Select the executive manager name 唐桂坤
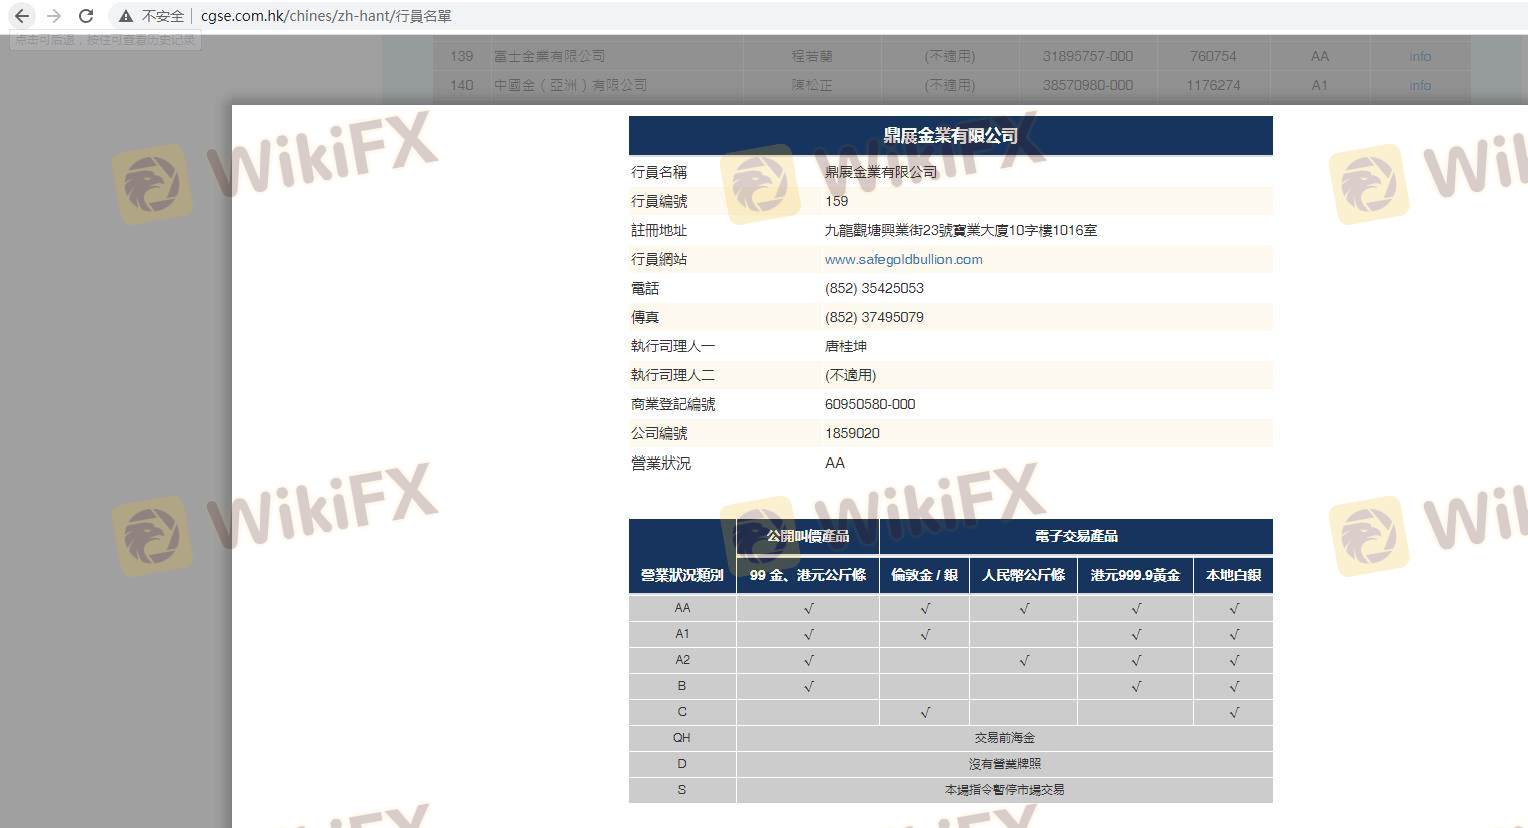 coord(846,346)
